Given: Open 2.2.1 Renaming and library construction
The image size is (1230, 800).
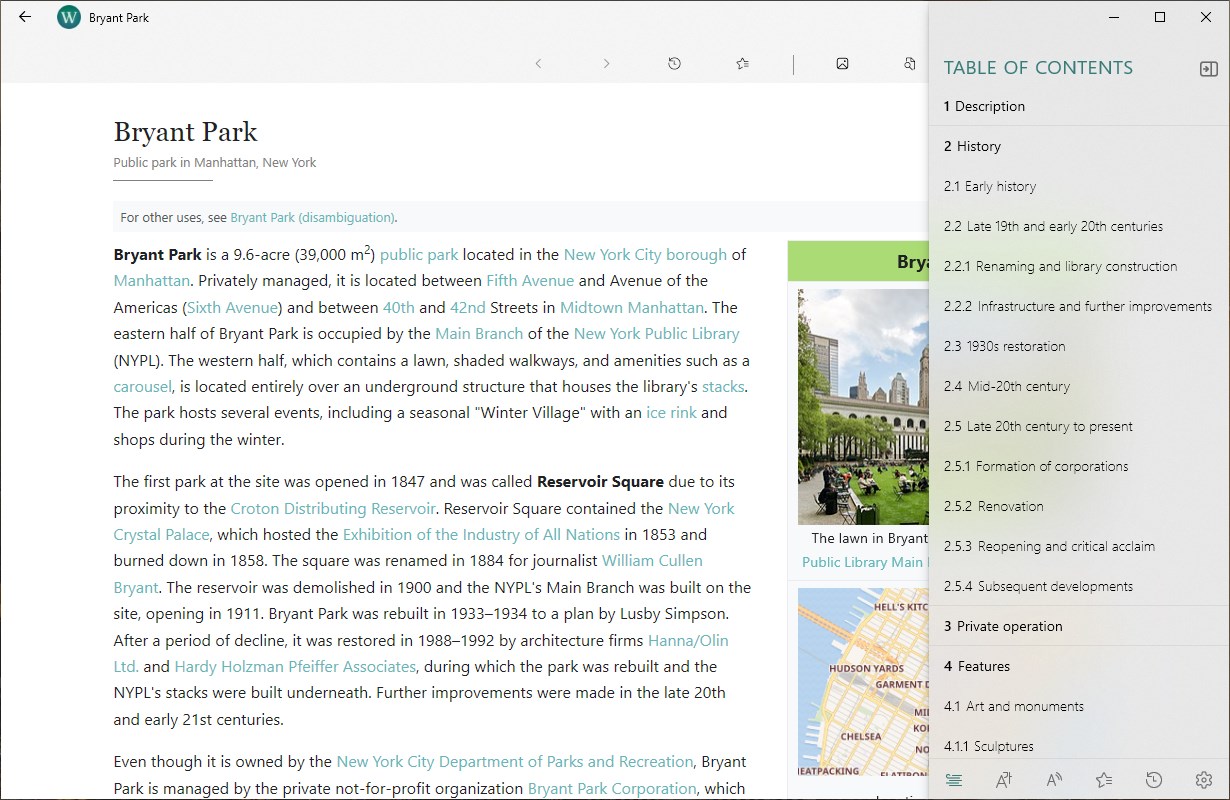Looking at the screenshot, I should pos(1079,266).
